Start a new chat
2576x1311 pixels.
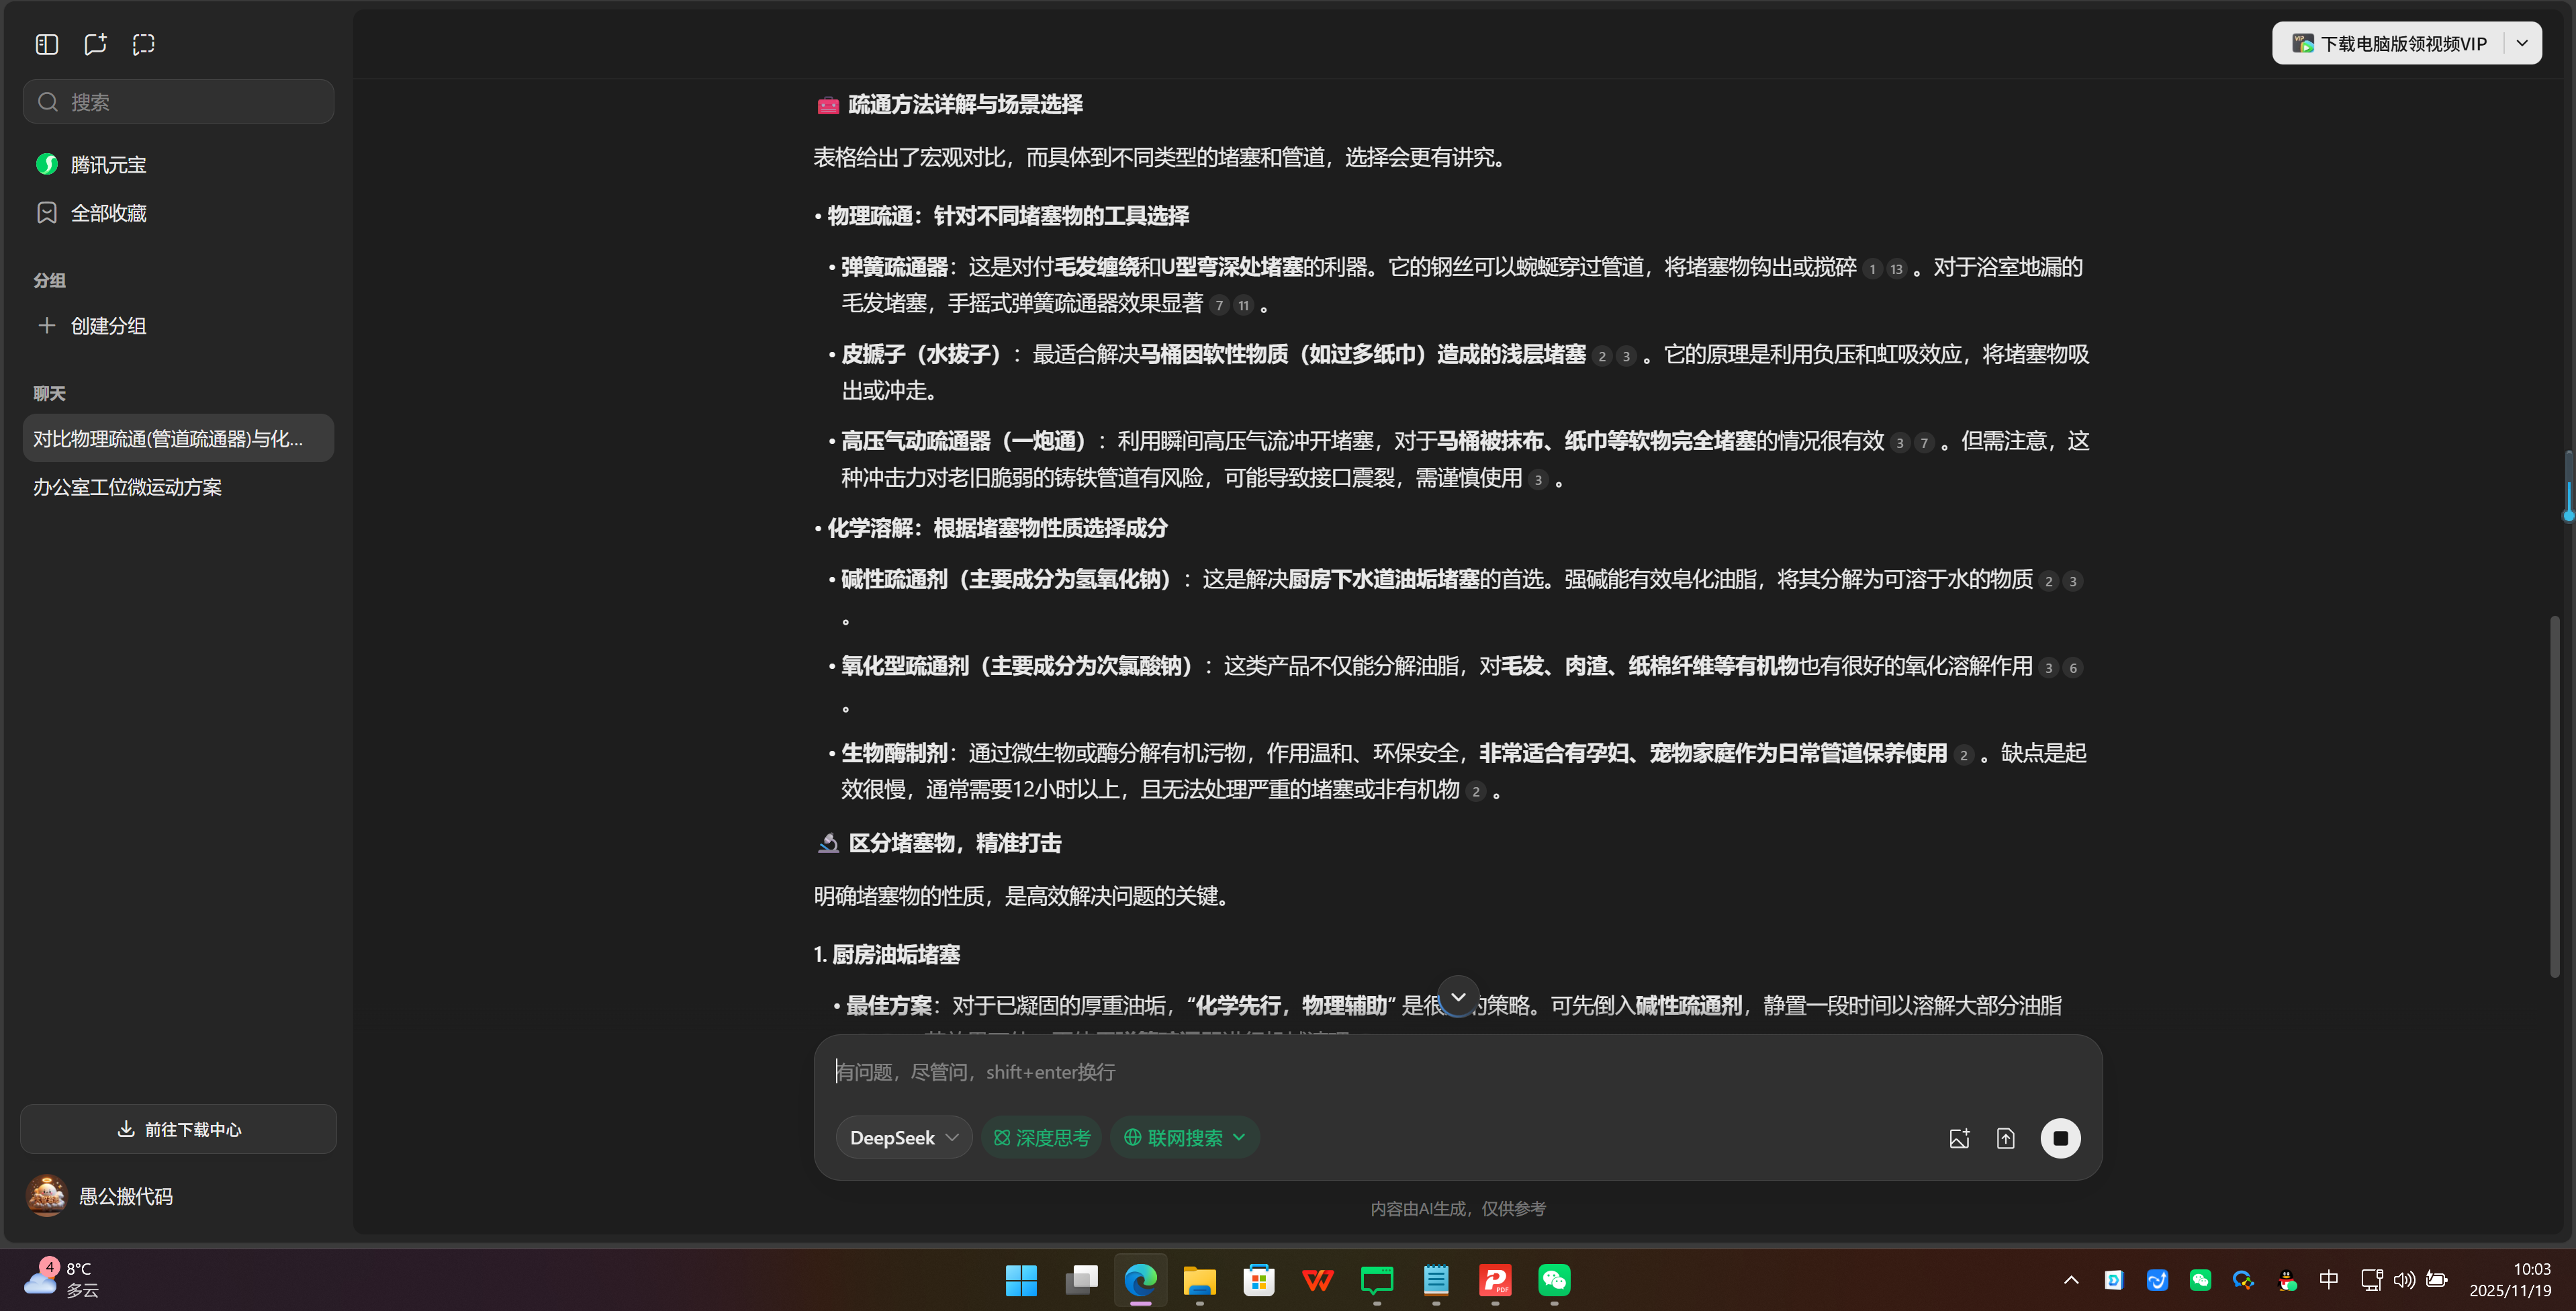(95, 44)
